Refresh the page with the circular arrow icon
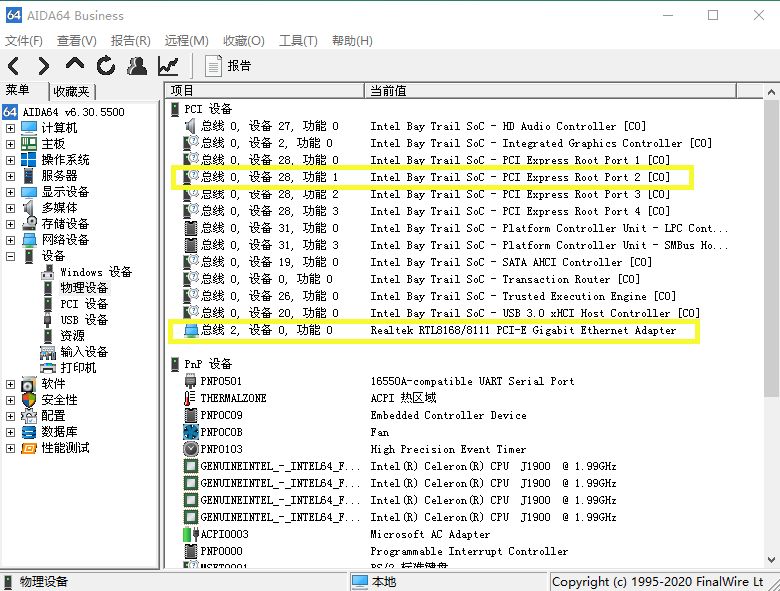 point(105,66)
